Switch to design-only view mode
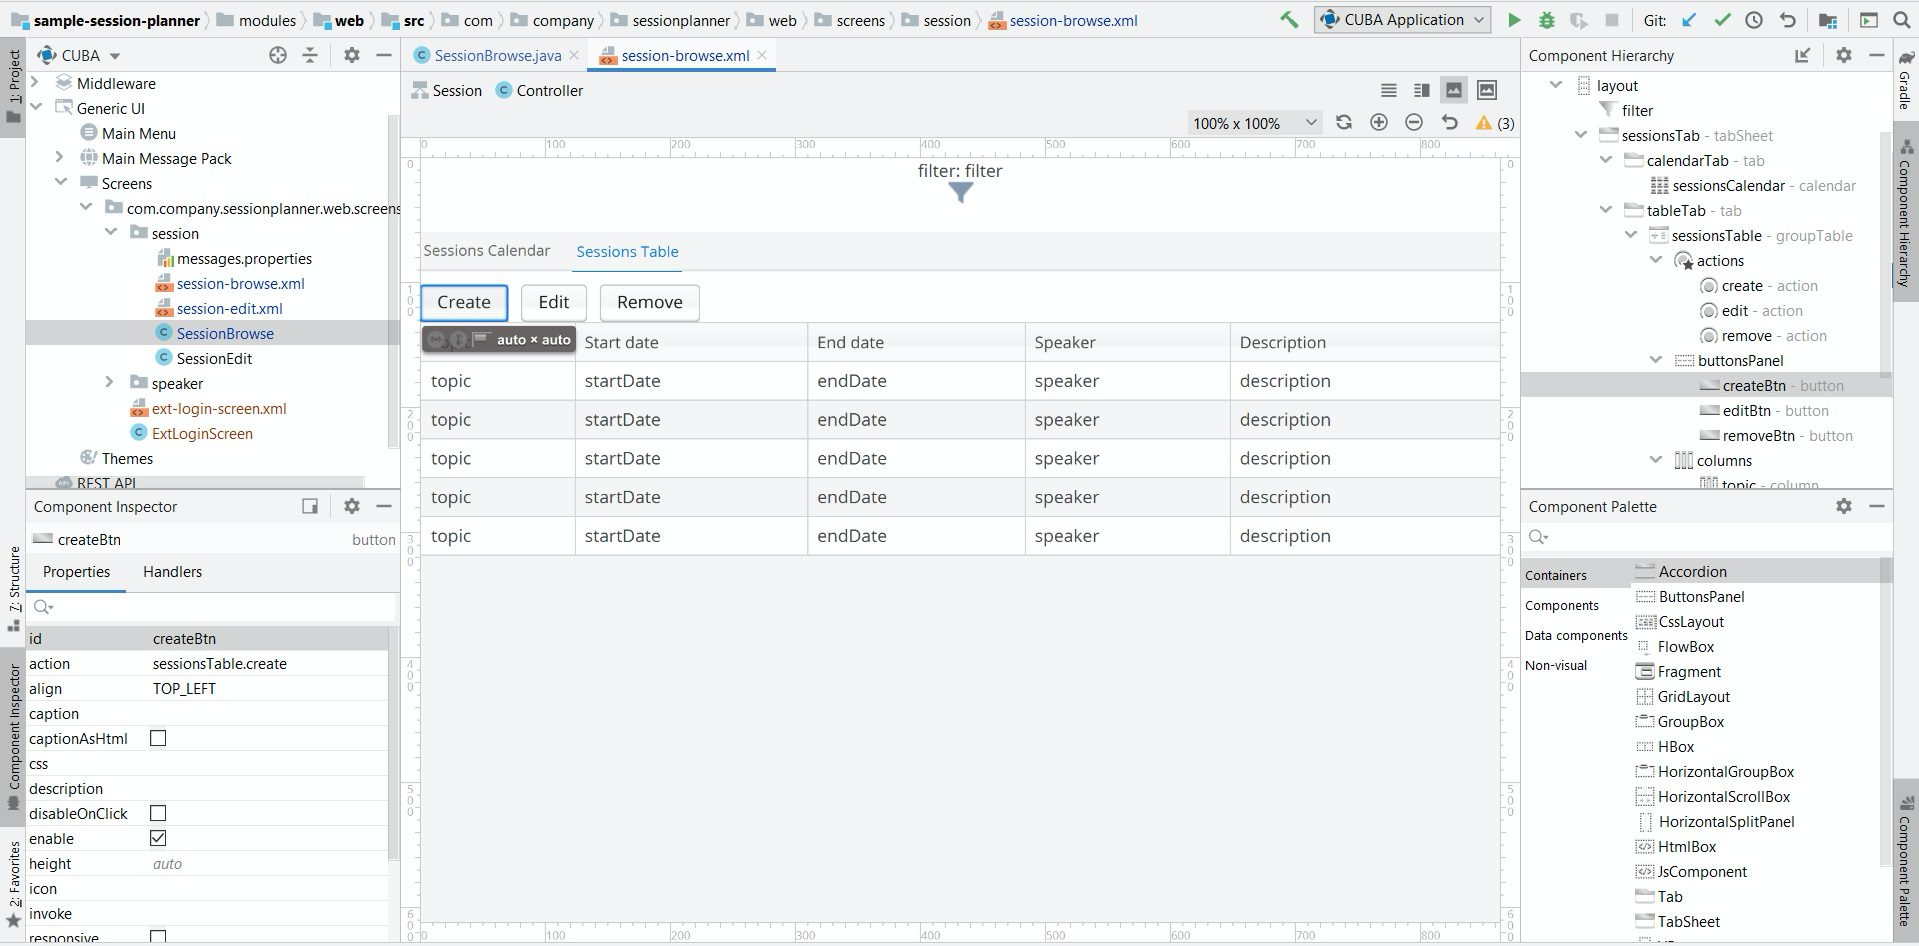The image size is (1919, 946). [x=1454, y=90]
